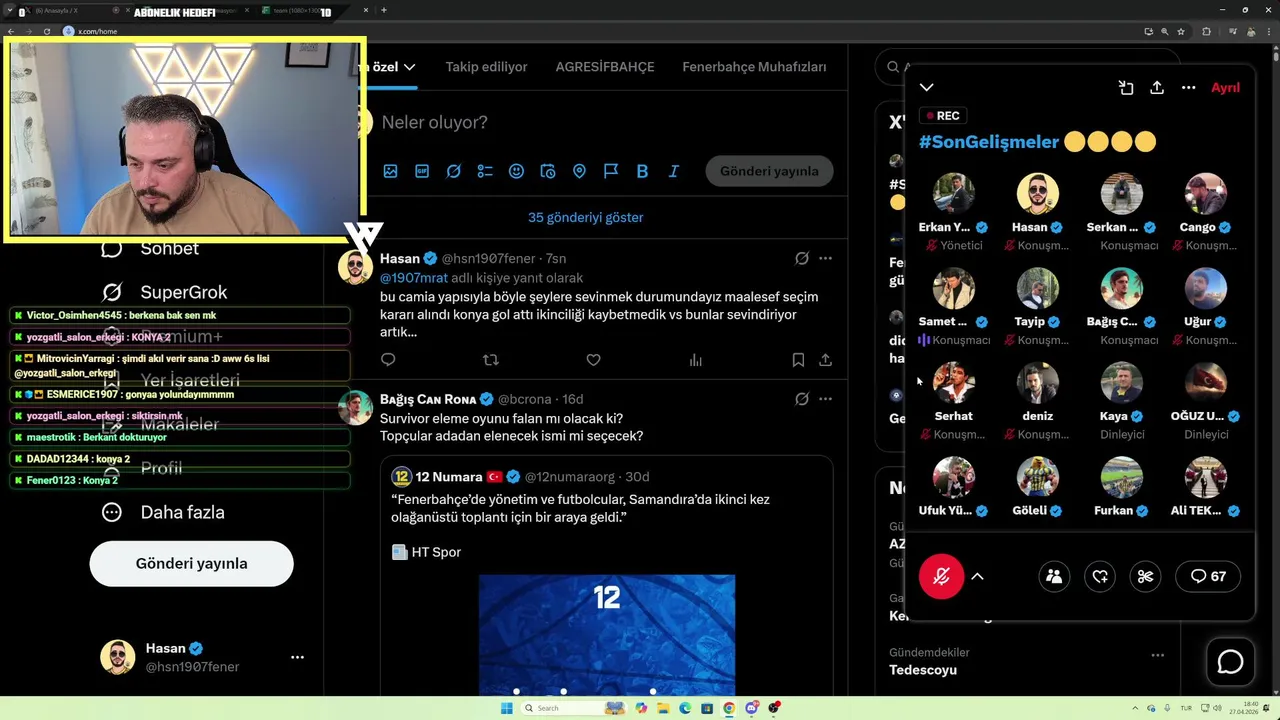Viewport: 1280px width, 720px height.
Task: Open the Grok enhance icon in composer
Action: pos(454,171)
